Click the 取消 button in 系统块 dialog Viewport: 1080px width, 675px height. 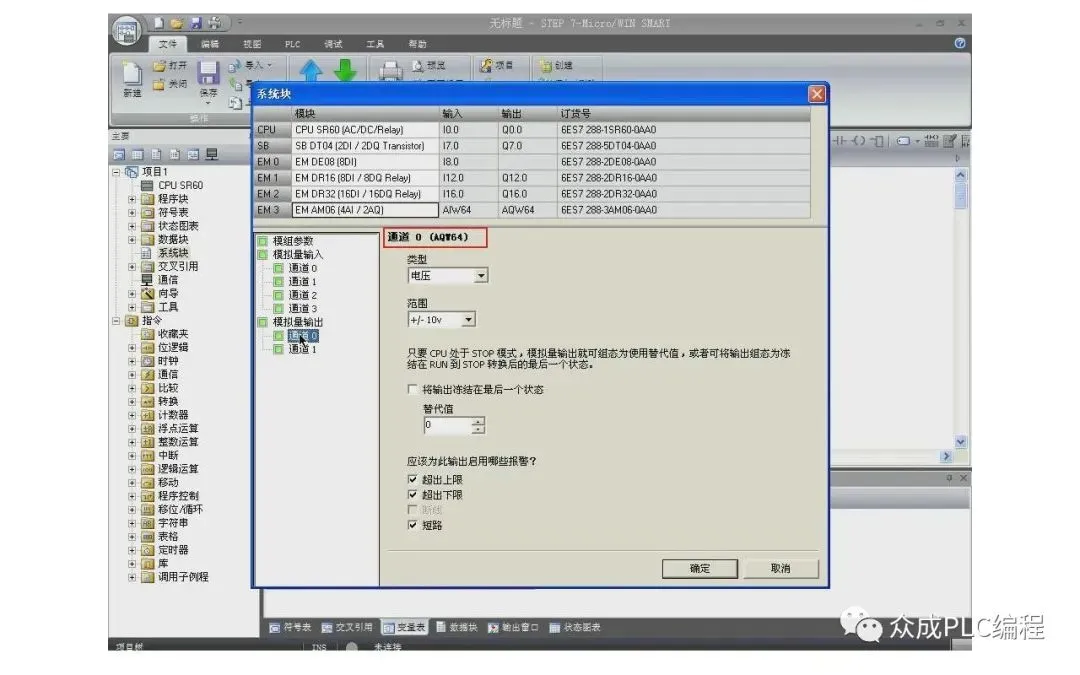(x=780, y=568)
